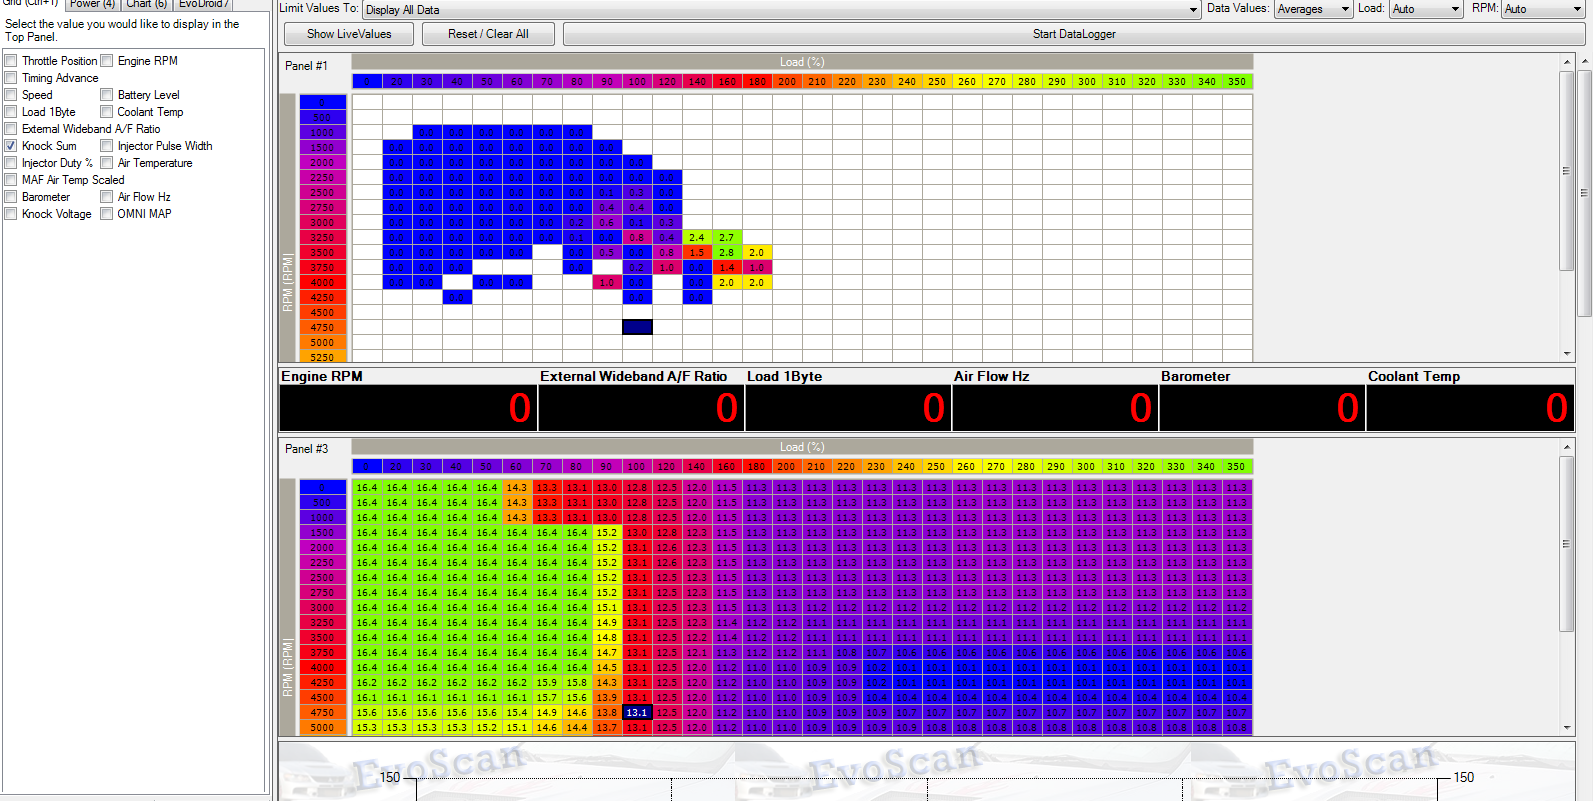Start DataLogger
This screenshot has width=1593, height=801.
(1073, 34)
